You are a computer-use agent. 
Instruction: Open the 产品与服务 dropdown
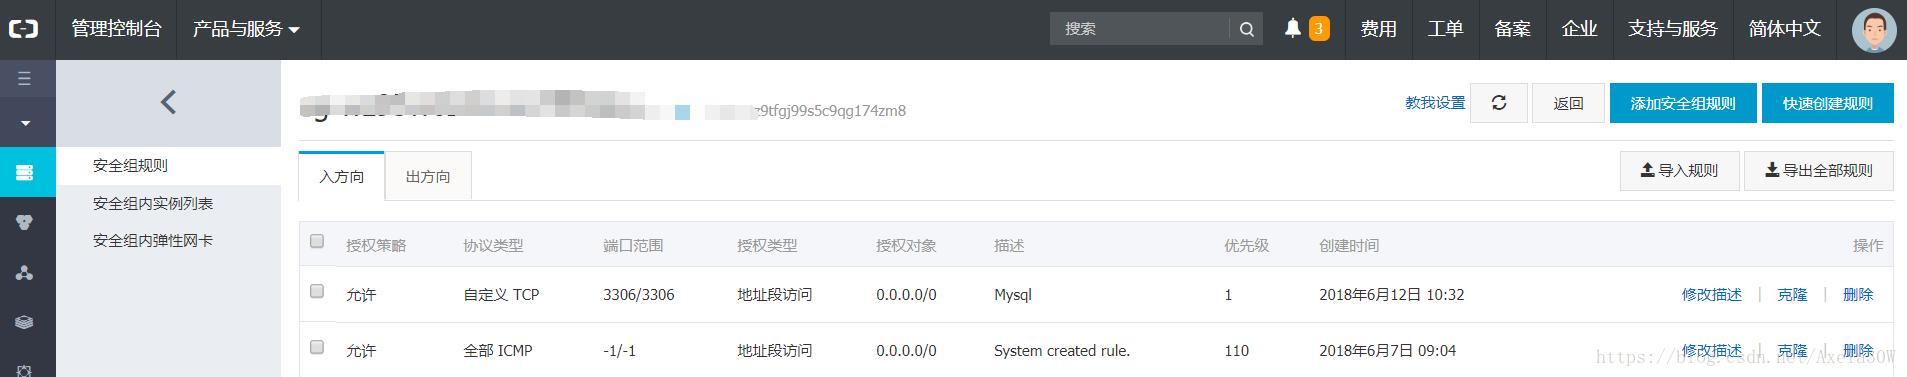point(246,29)
